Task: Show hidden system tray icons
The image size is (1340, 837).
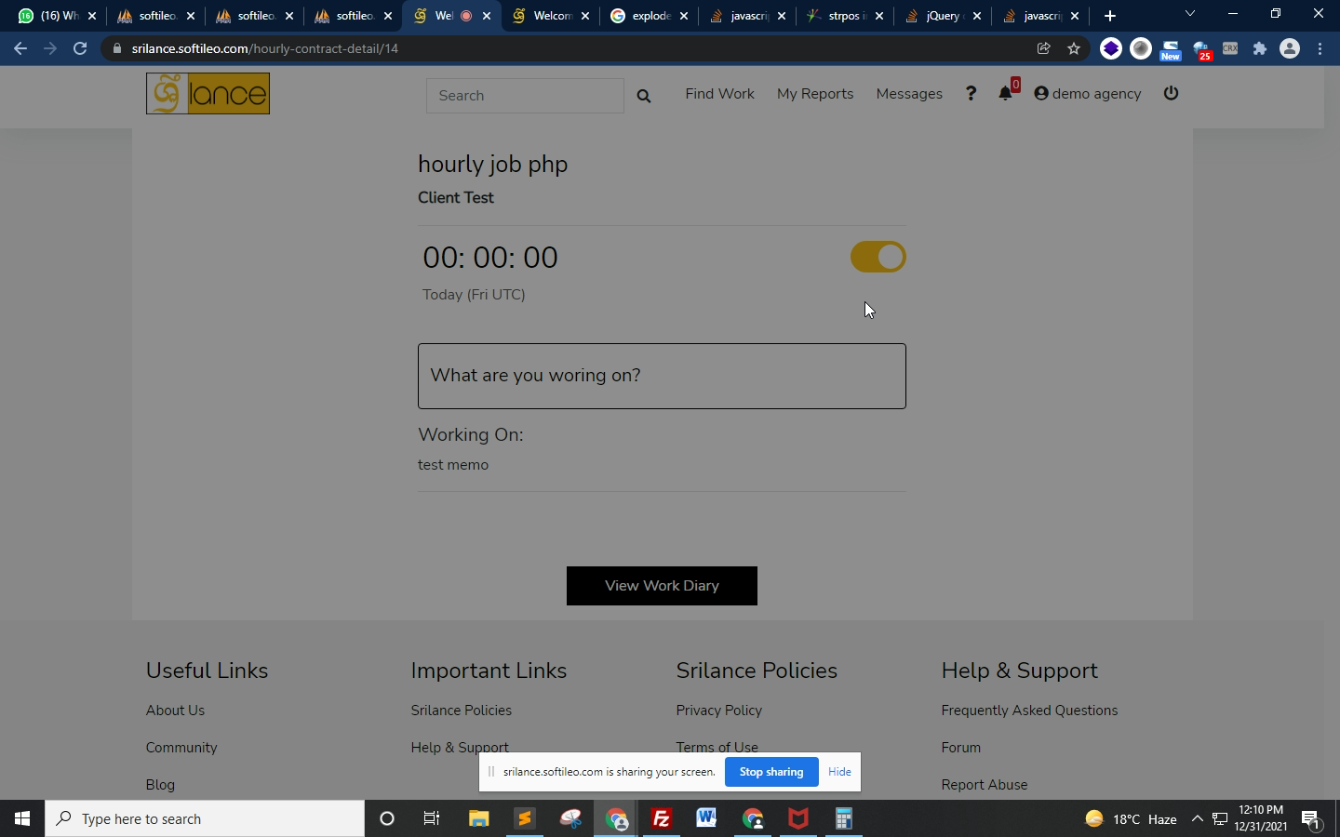Action: click(1197, 819)
